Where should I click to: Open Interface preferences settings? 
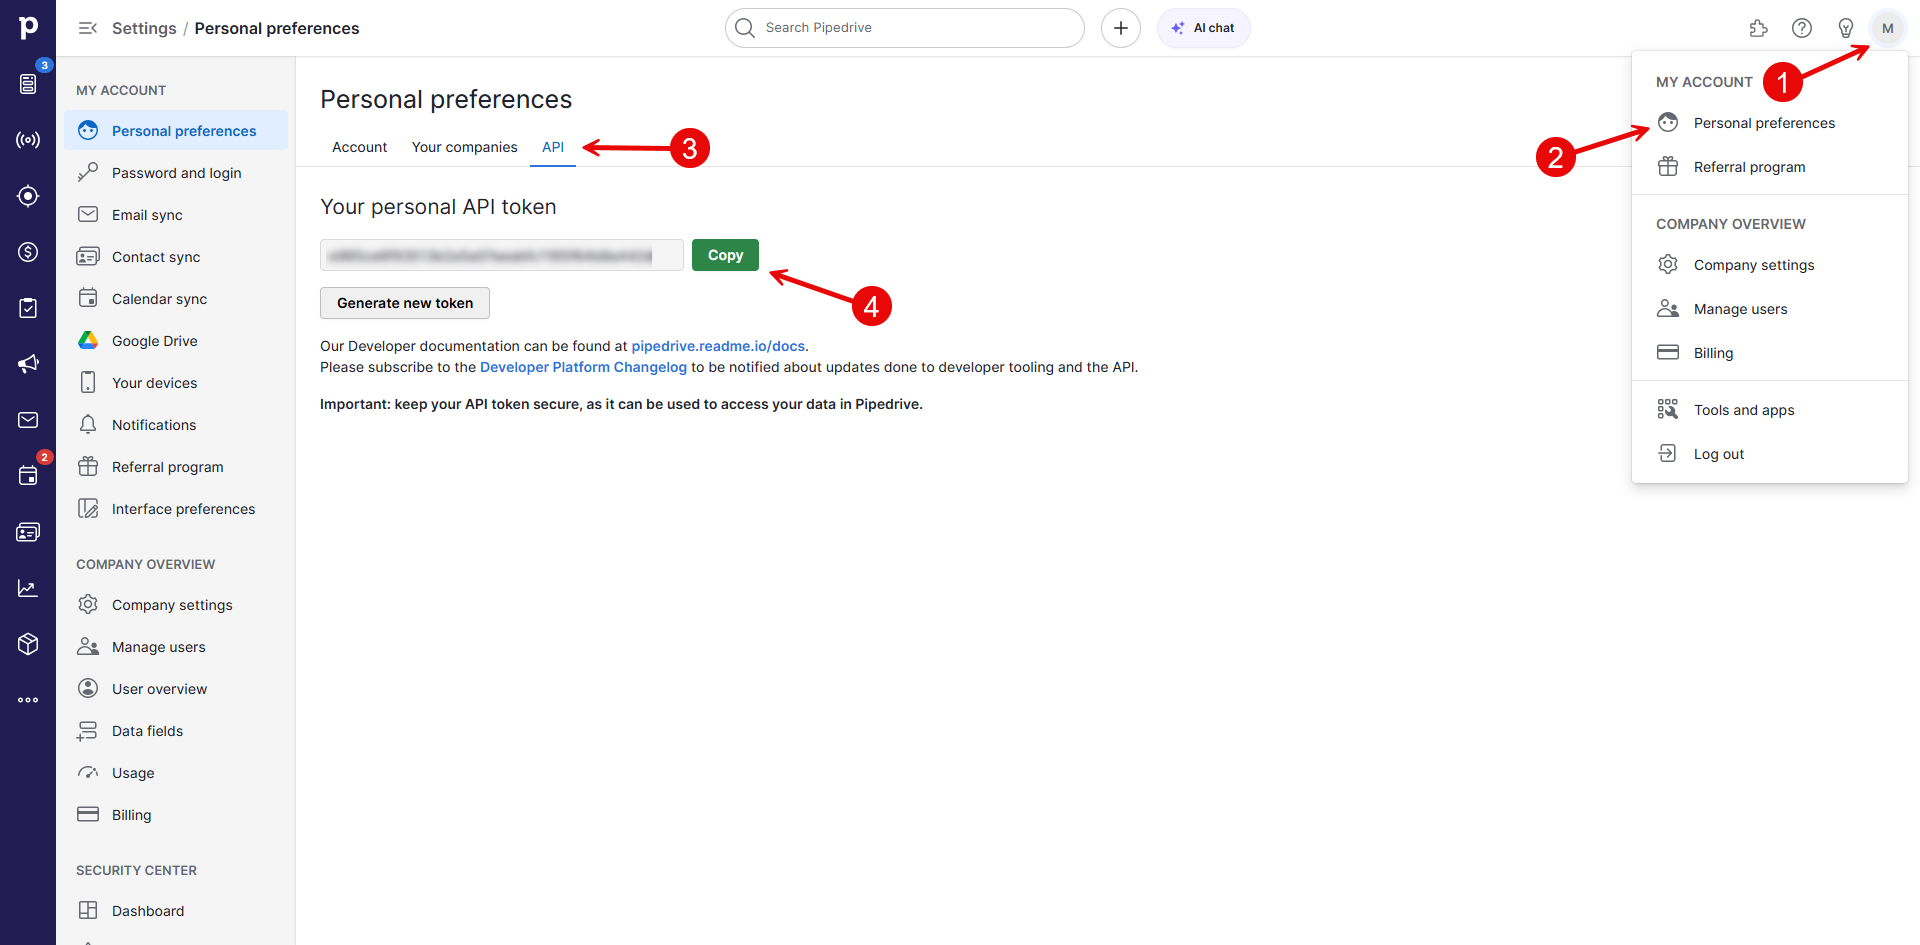coord(176,509)
